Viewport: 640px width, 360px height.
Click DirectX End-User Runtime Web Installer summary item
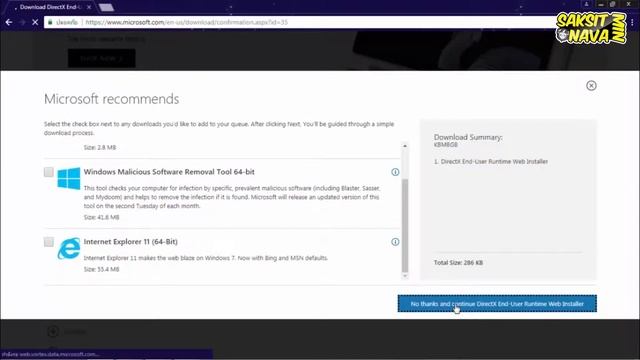click(491, 161)
